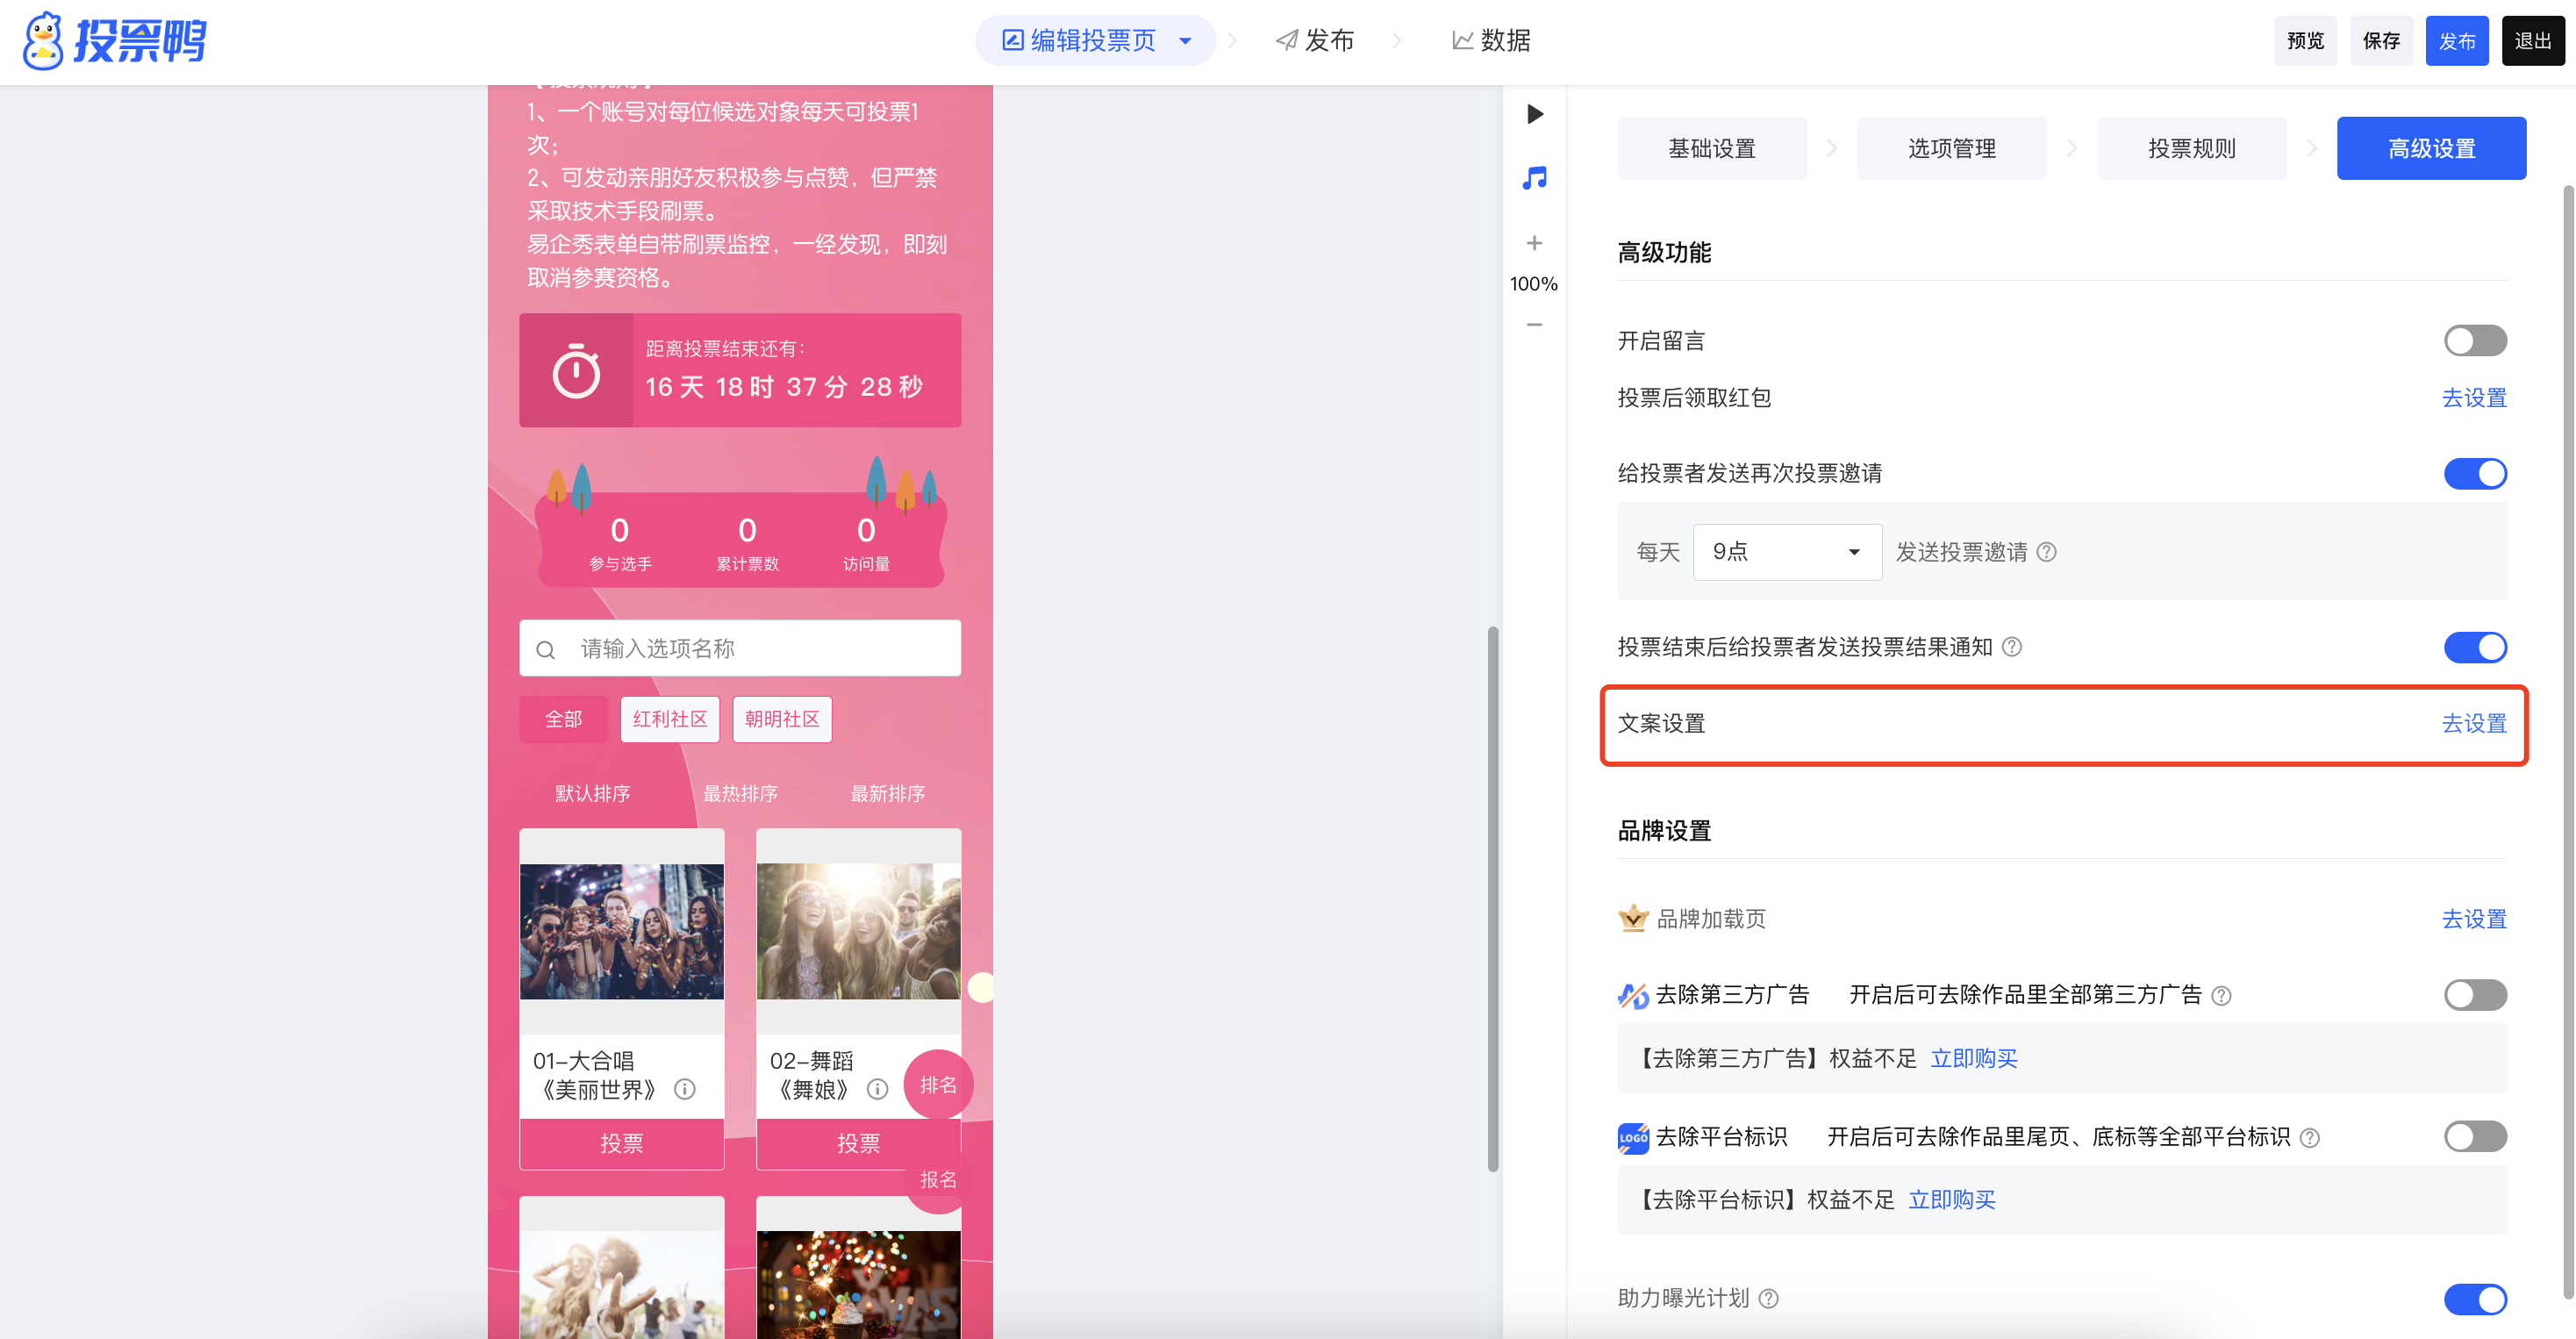The width and height of the screenshot is (2576, 1339).
Task: Click 去设置 link for 文案设置
Action: coord(2473,723)
